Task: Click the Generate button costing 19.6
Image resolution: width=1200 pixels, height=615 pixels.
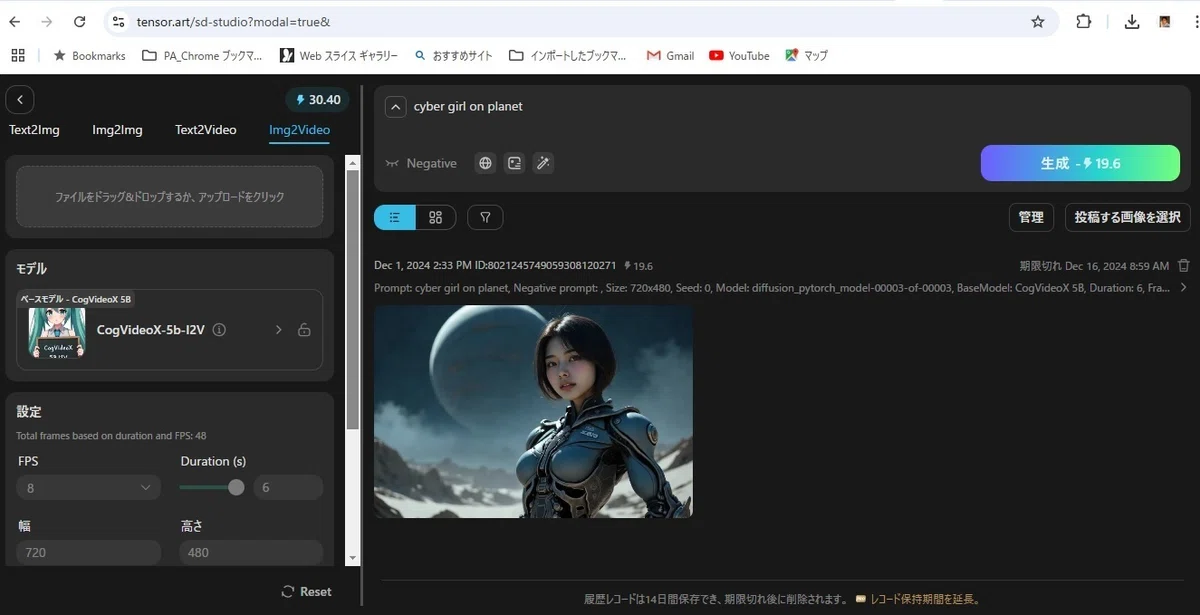Action: point(1080,163)
